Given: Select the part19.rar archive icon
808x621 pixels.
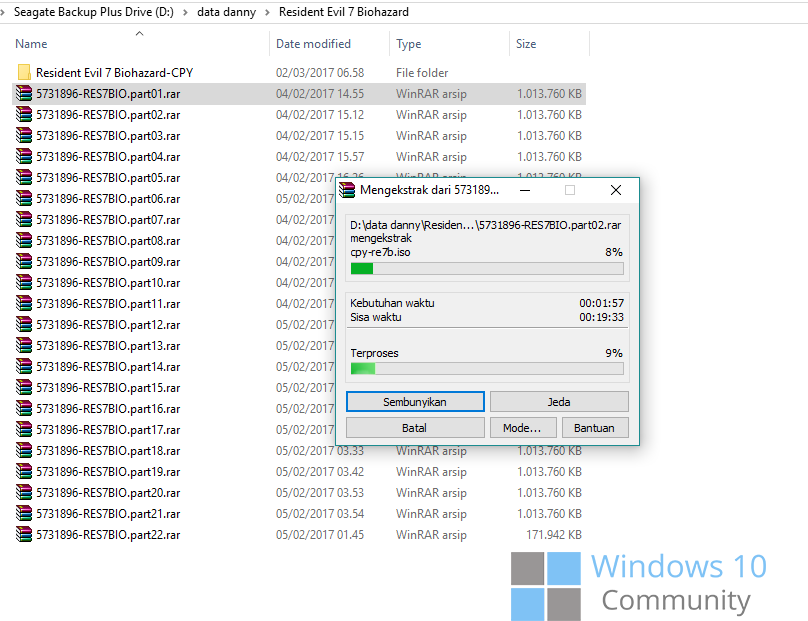Looking at the screenshot, I should pyautogui.click(x=24, y=472).
